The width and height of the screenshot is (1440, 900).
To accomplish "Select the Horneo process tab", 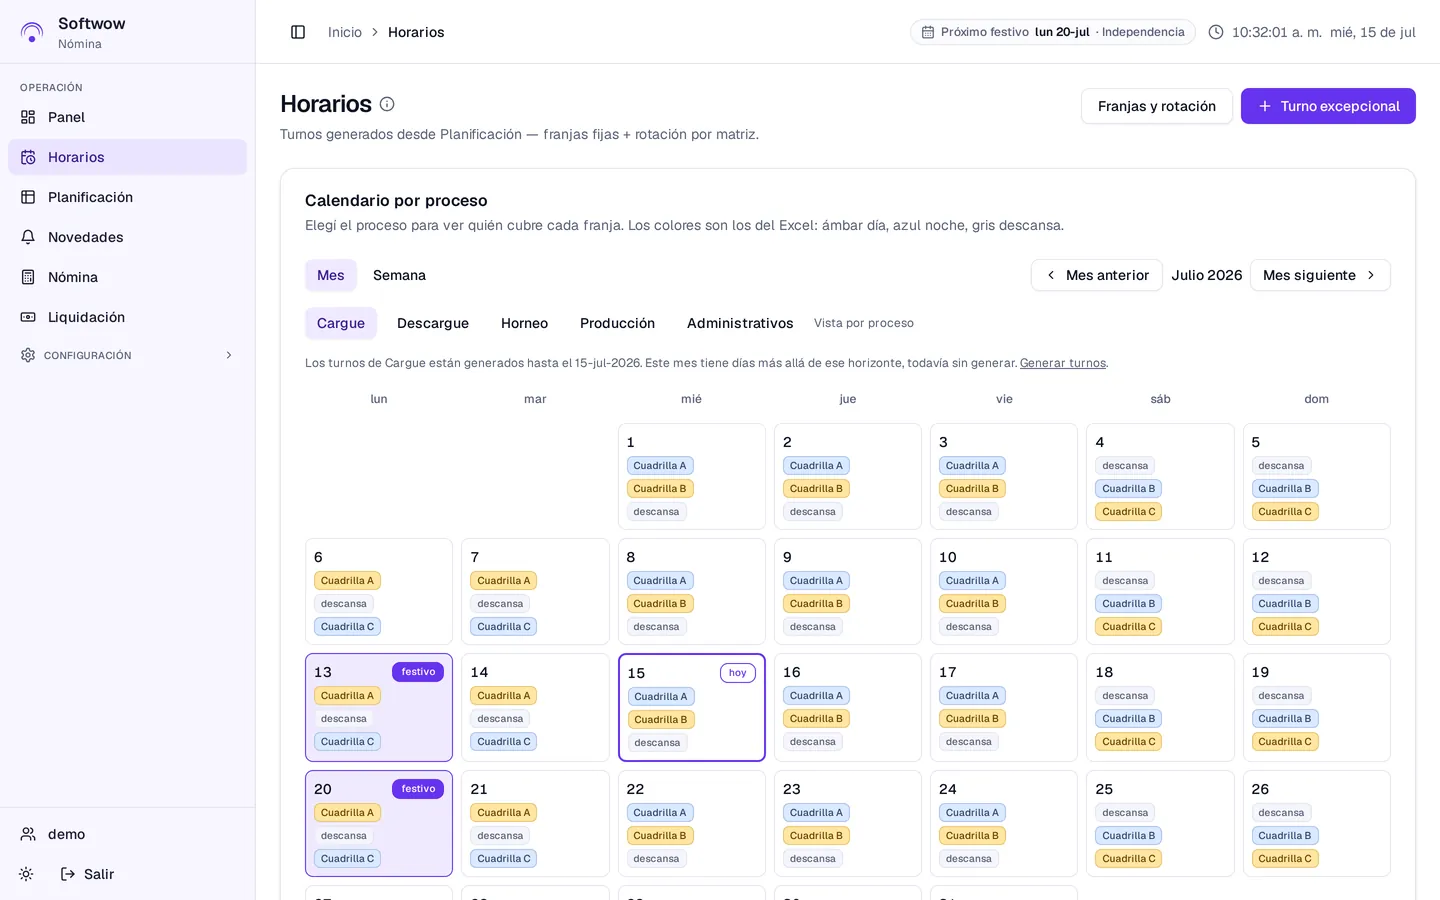I will tap(525, 323).
